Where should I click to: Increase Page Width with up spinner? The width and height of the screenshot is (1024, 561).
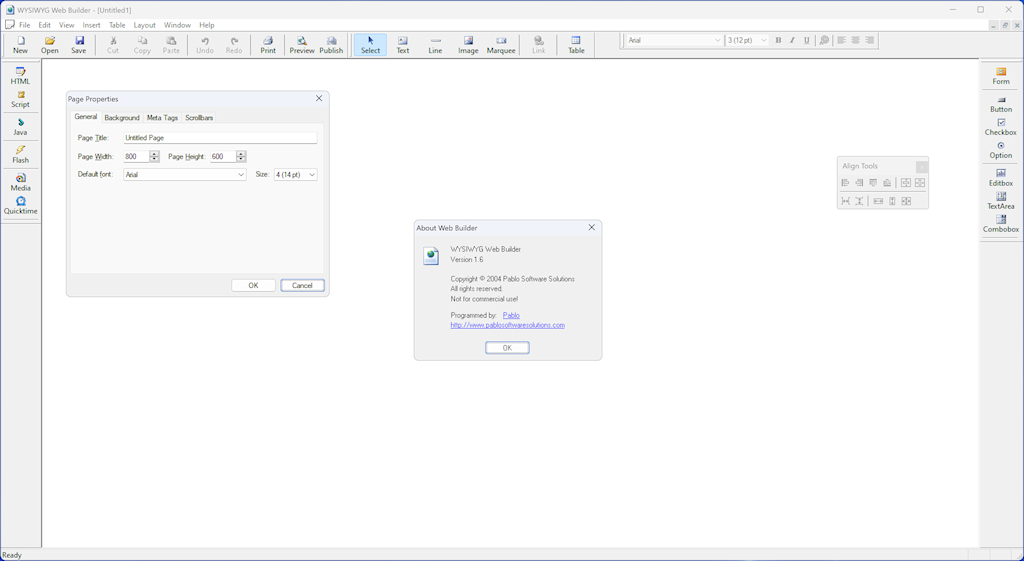[x=154, y=154]
